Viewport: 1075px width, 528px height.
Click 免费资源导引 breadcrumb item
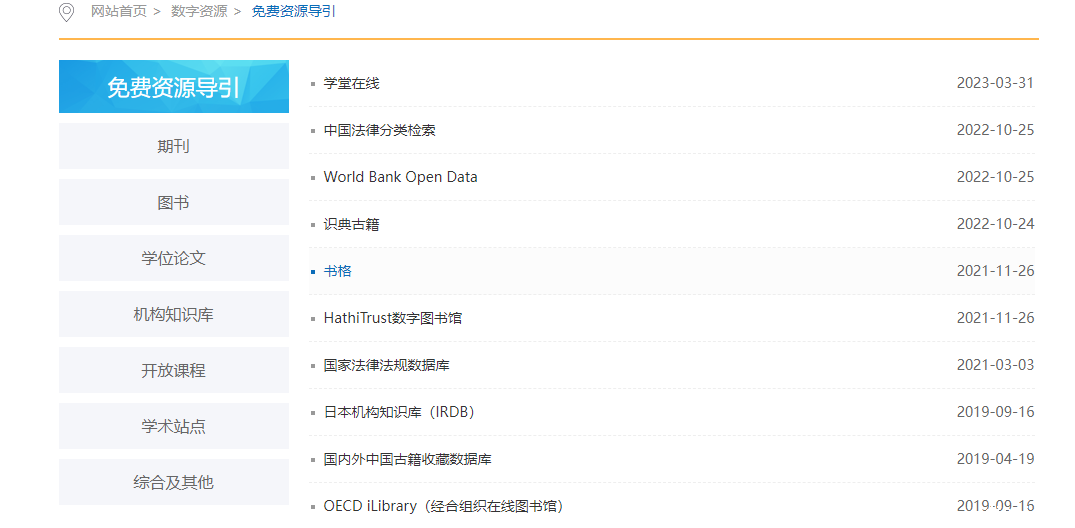point(294,11)
